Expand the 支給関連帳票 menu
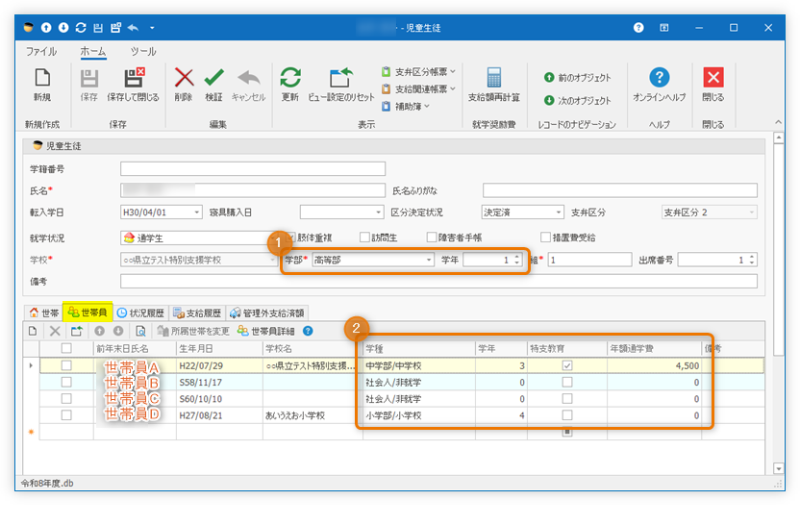Viewport: 800px width, 505px height. (x=418, y=89)
